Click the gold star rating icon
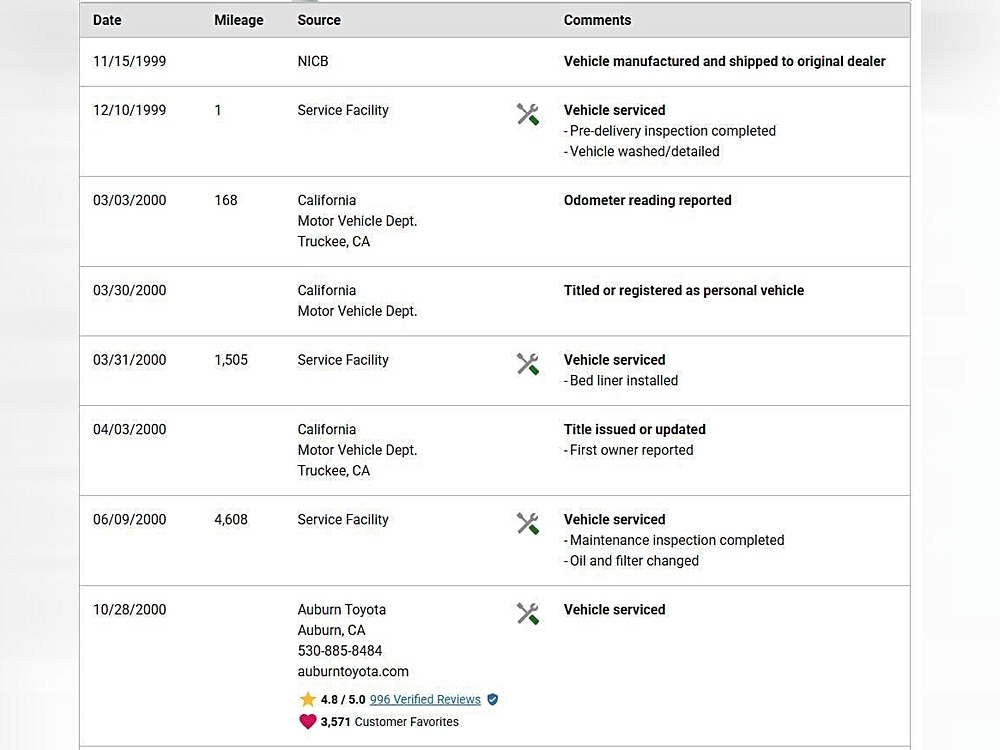This screenshot has height=750, width=1000. [308, 700]
